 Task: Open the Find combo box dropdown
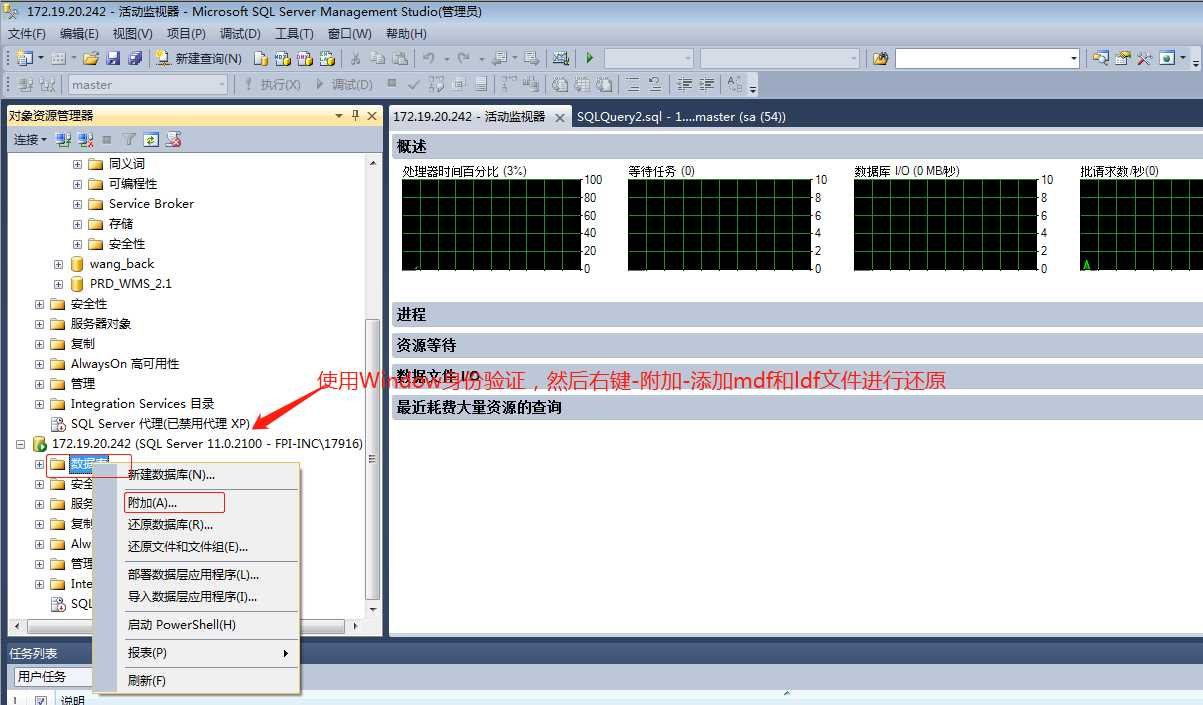pyautogui.click(x=1074, y=59)
